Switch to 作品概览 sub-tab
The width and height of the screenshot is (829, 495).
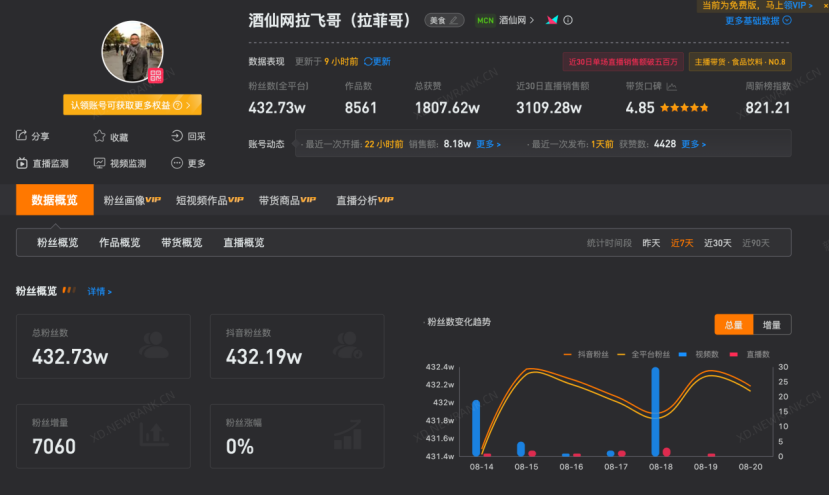pyautogui.click(x=119, y=243)
